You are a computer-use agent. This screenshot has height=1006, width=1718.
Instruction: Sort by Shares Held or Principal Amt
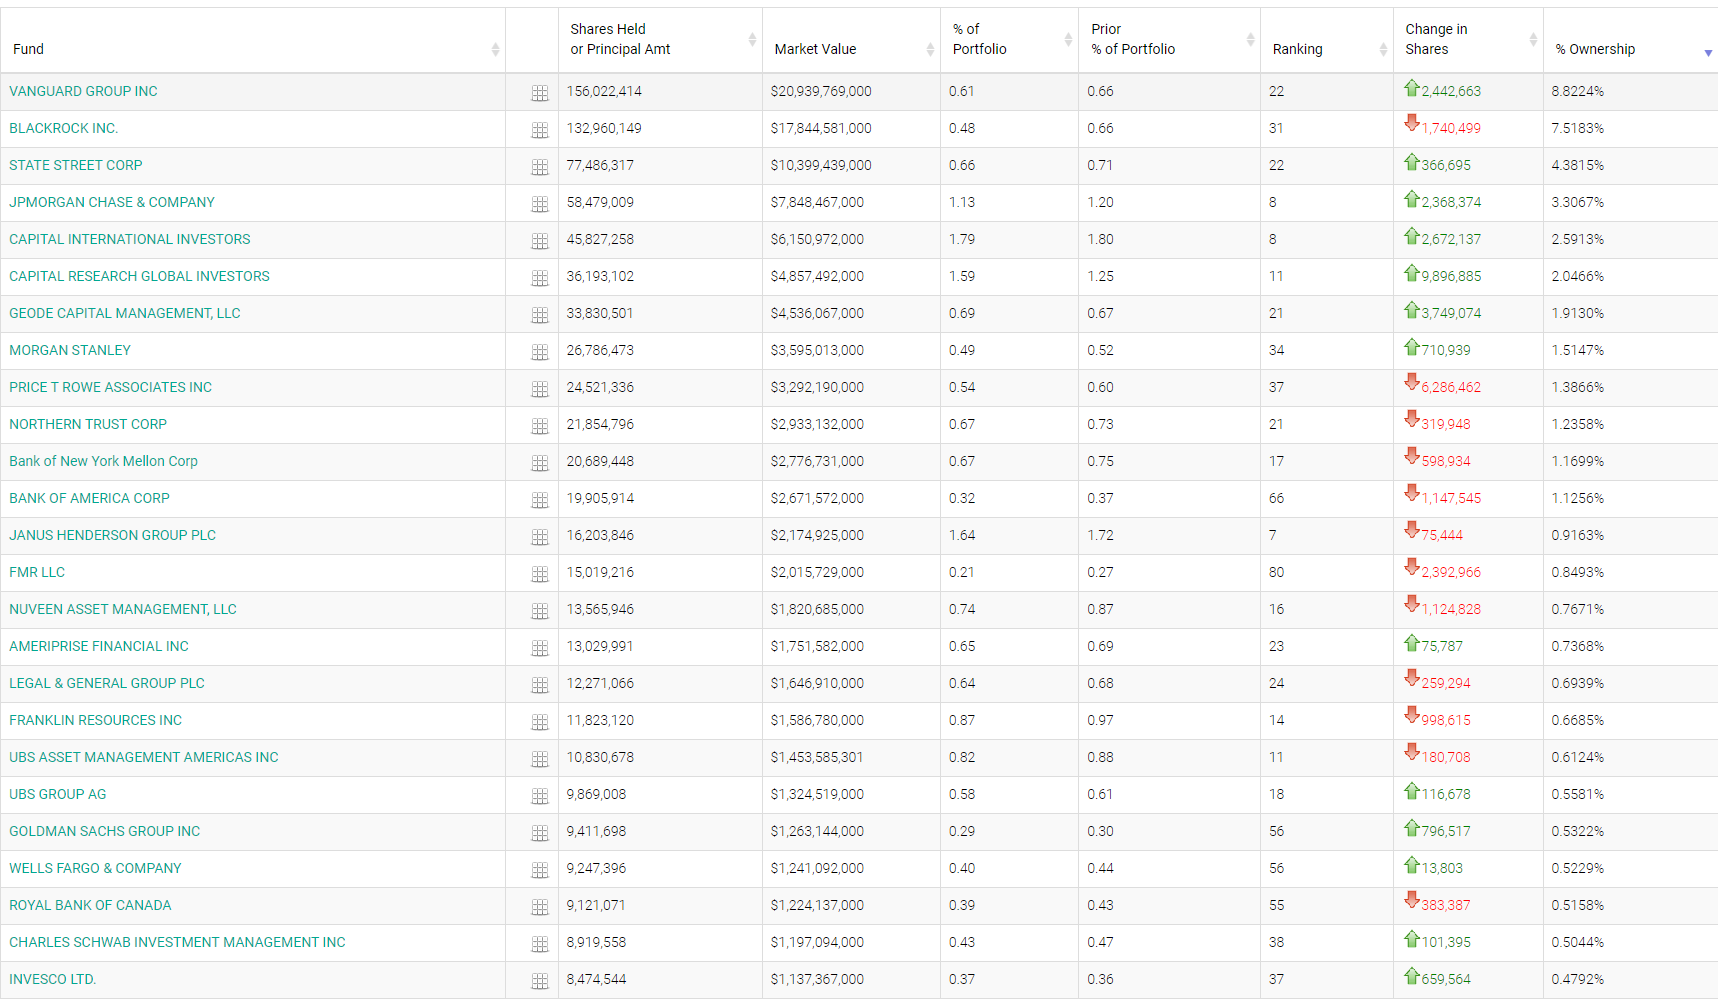(x=660, y=40)
